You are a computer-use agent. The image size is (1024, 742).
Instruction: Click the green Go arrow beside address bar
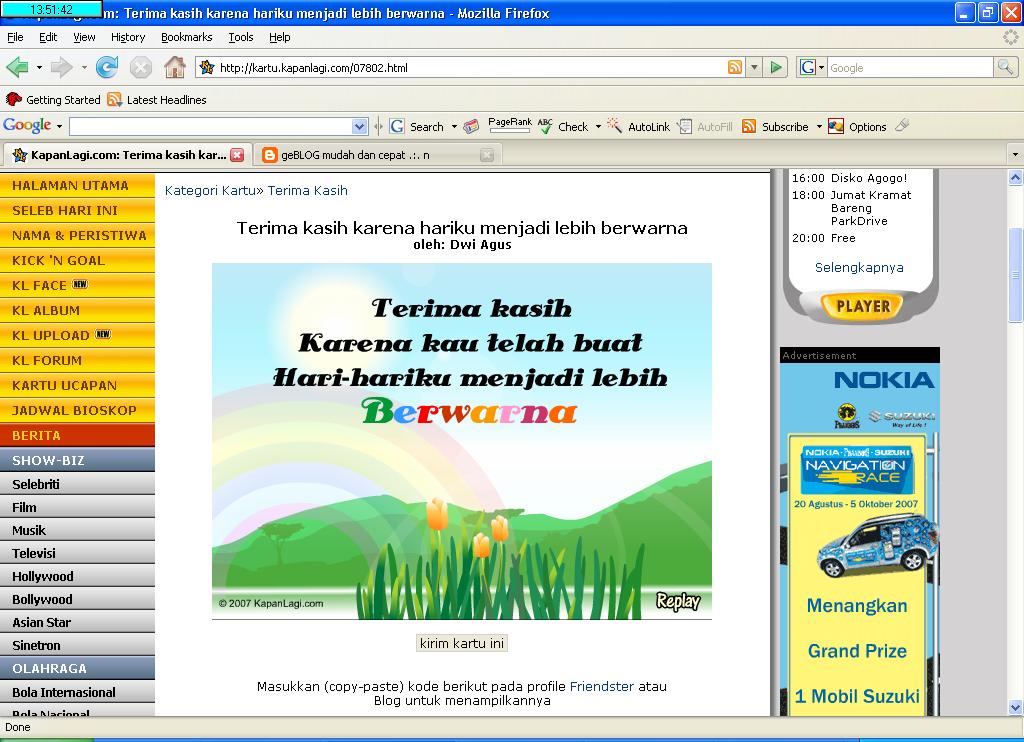click(x=776, y=67)
